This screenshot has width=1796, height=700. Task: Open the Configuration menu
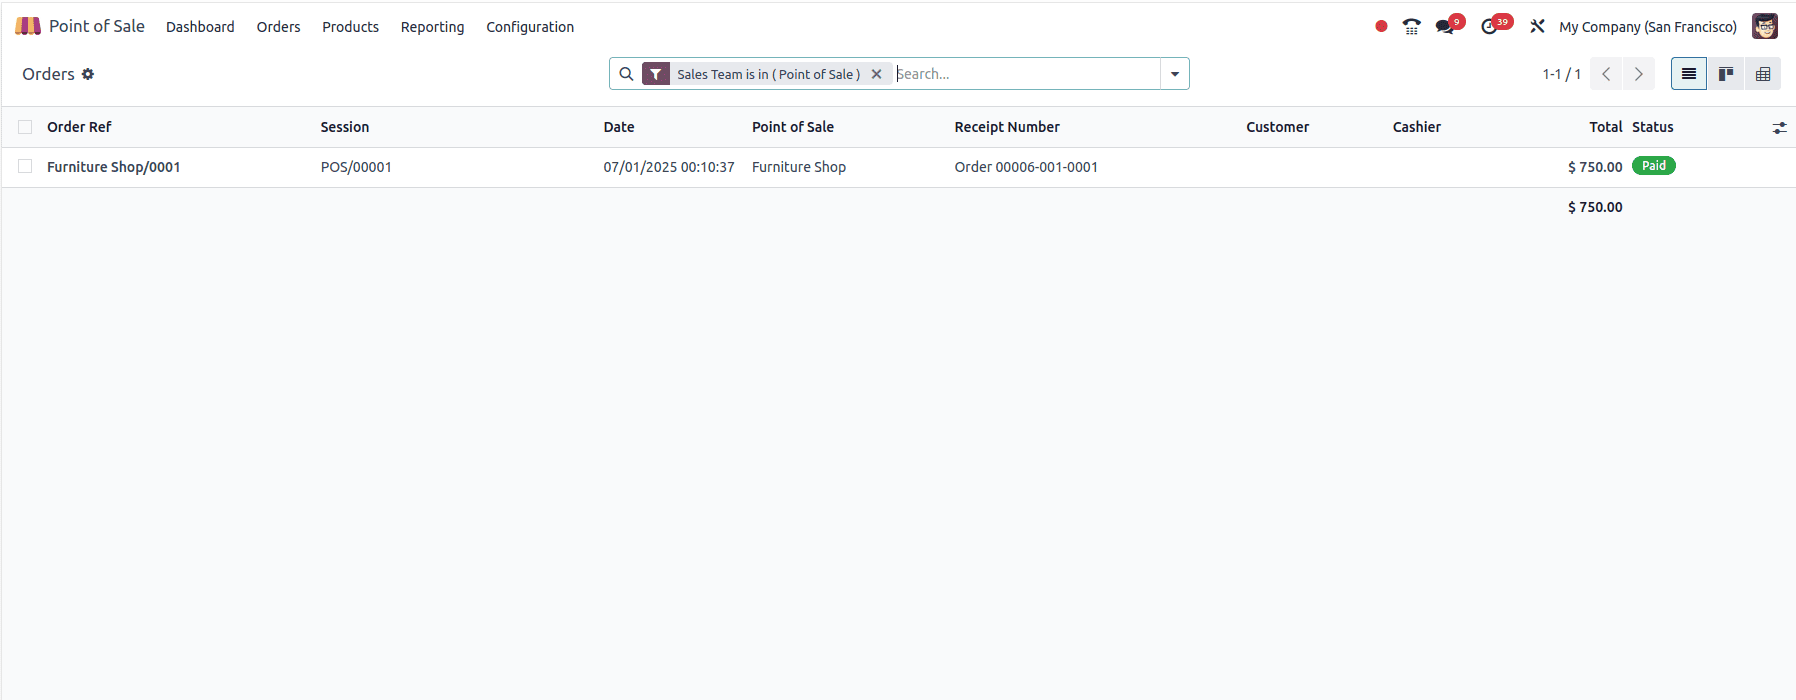click(x=530, y=27)
